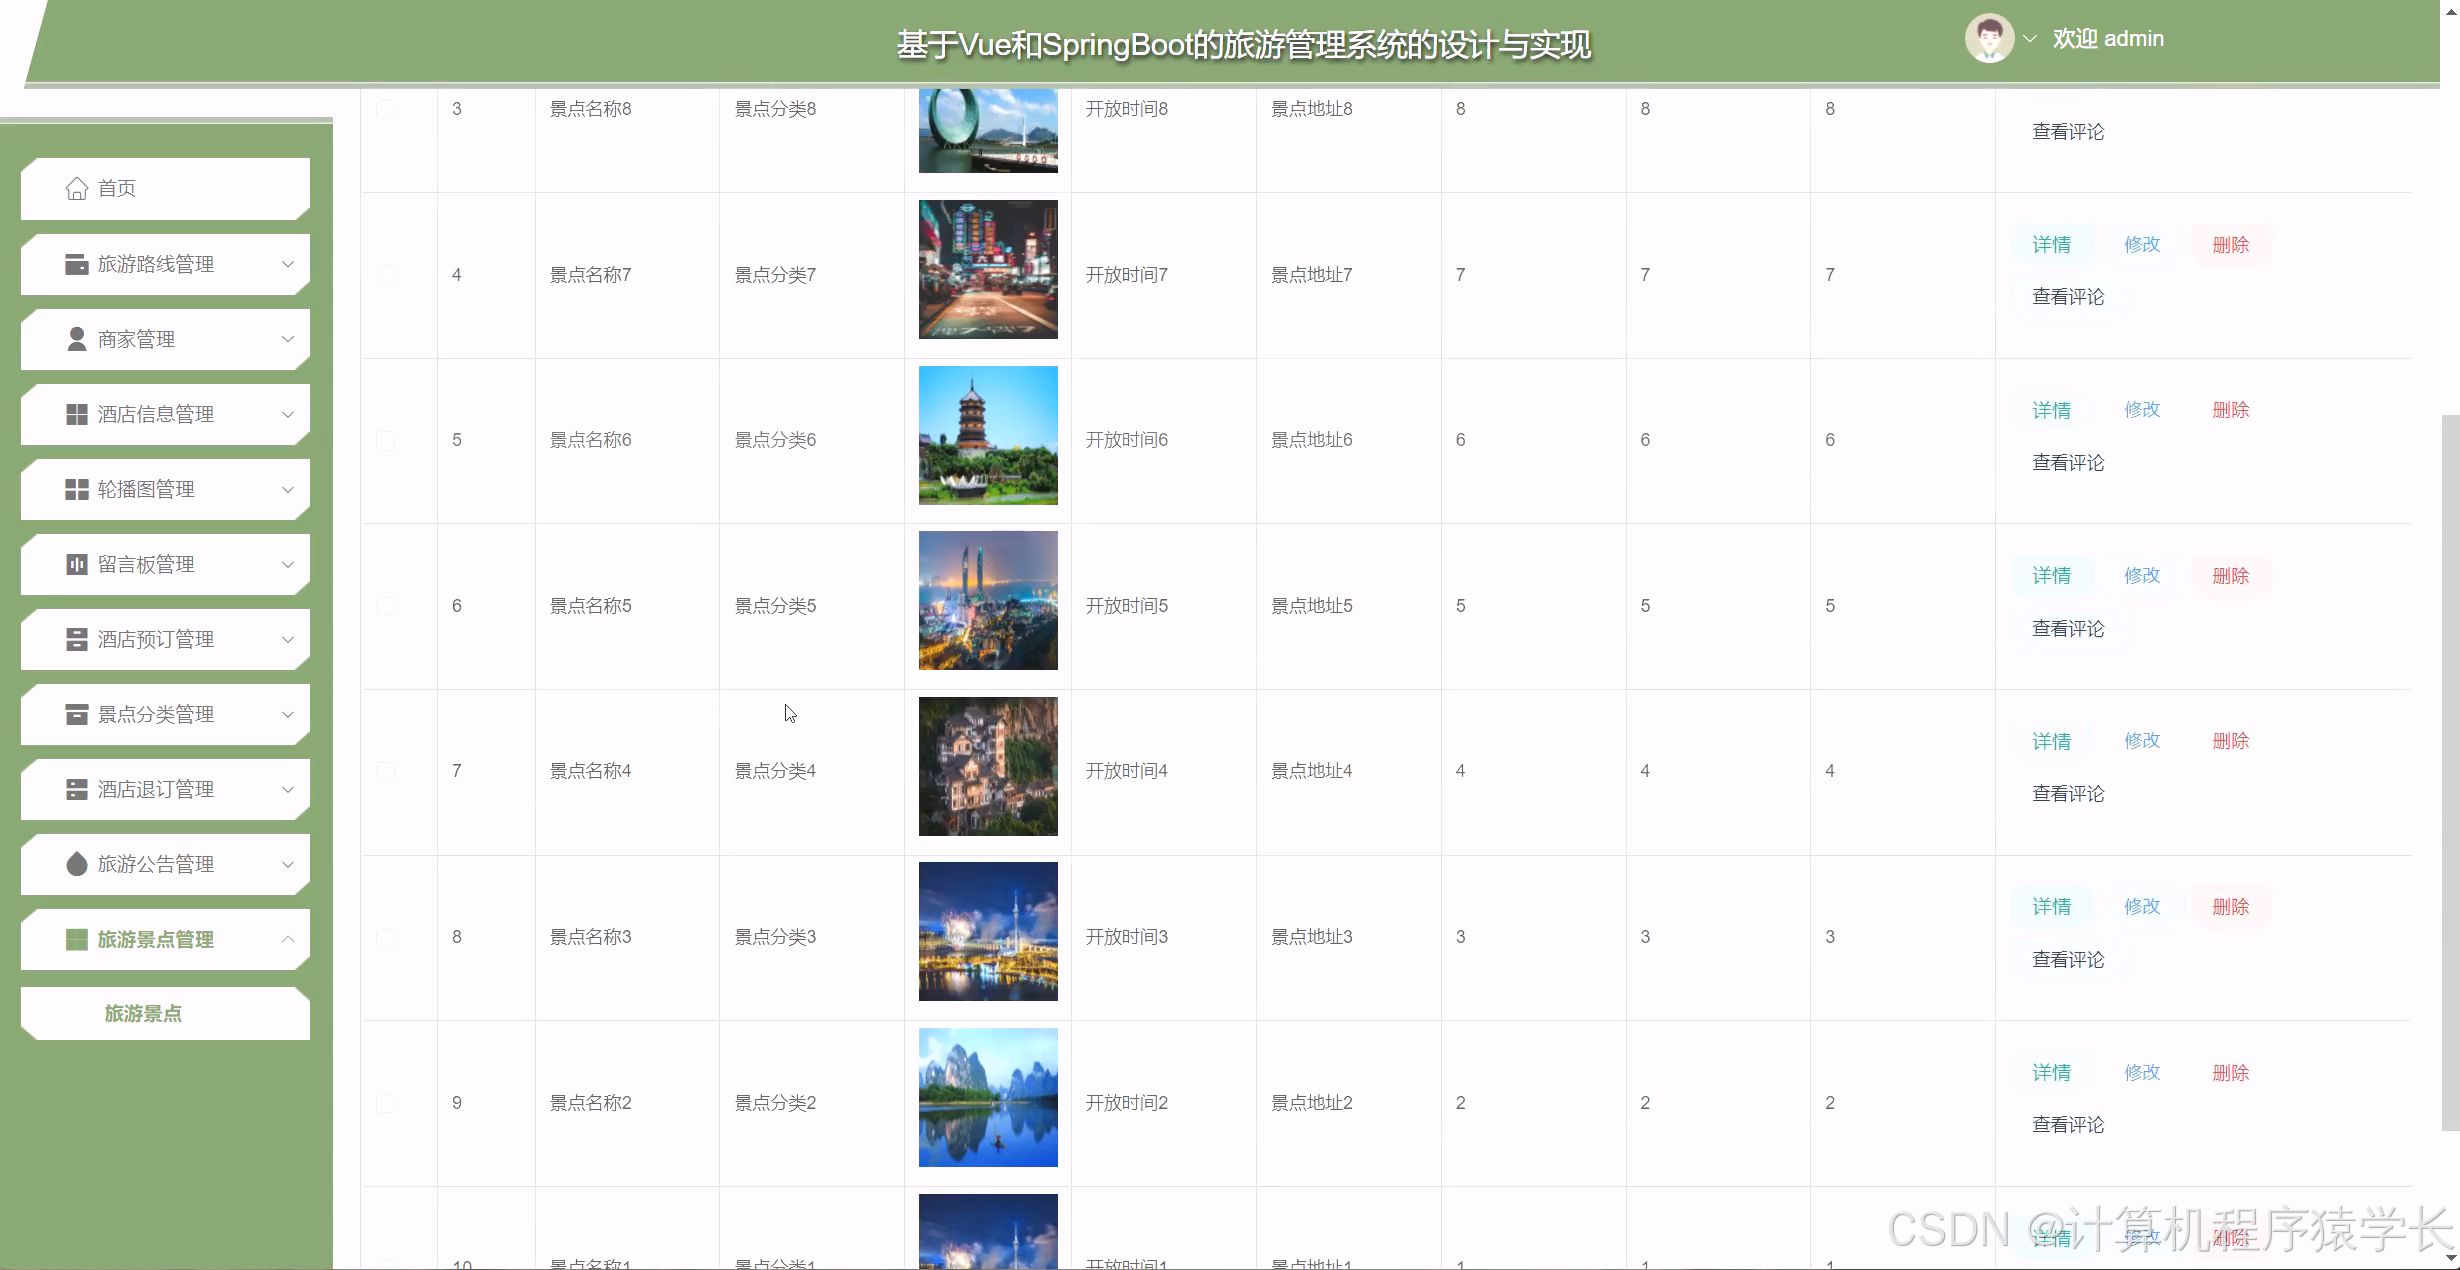Click 查看评论 for 景点名称2
The image size is (2460, 1270).
tap(2068, 1125)
